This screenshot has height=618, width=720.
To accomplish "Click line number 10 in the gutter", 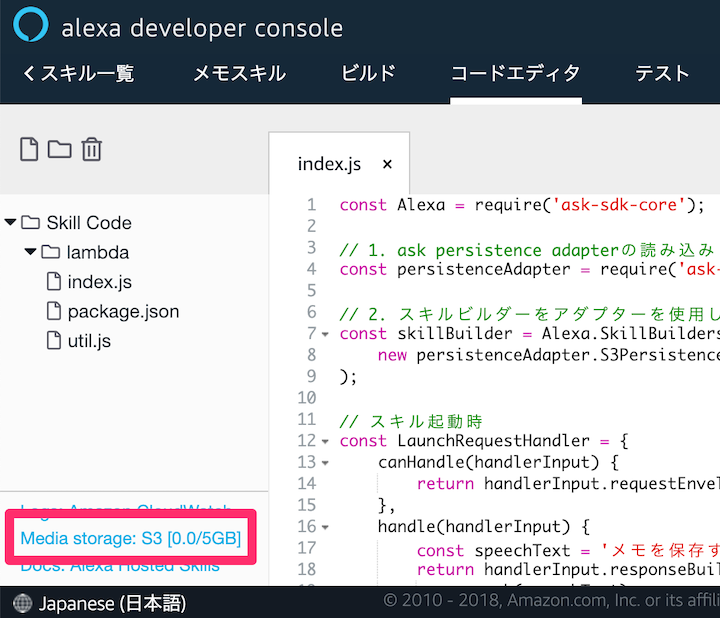I will tap(307, 398).
